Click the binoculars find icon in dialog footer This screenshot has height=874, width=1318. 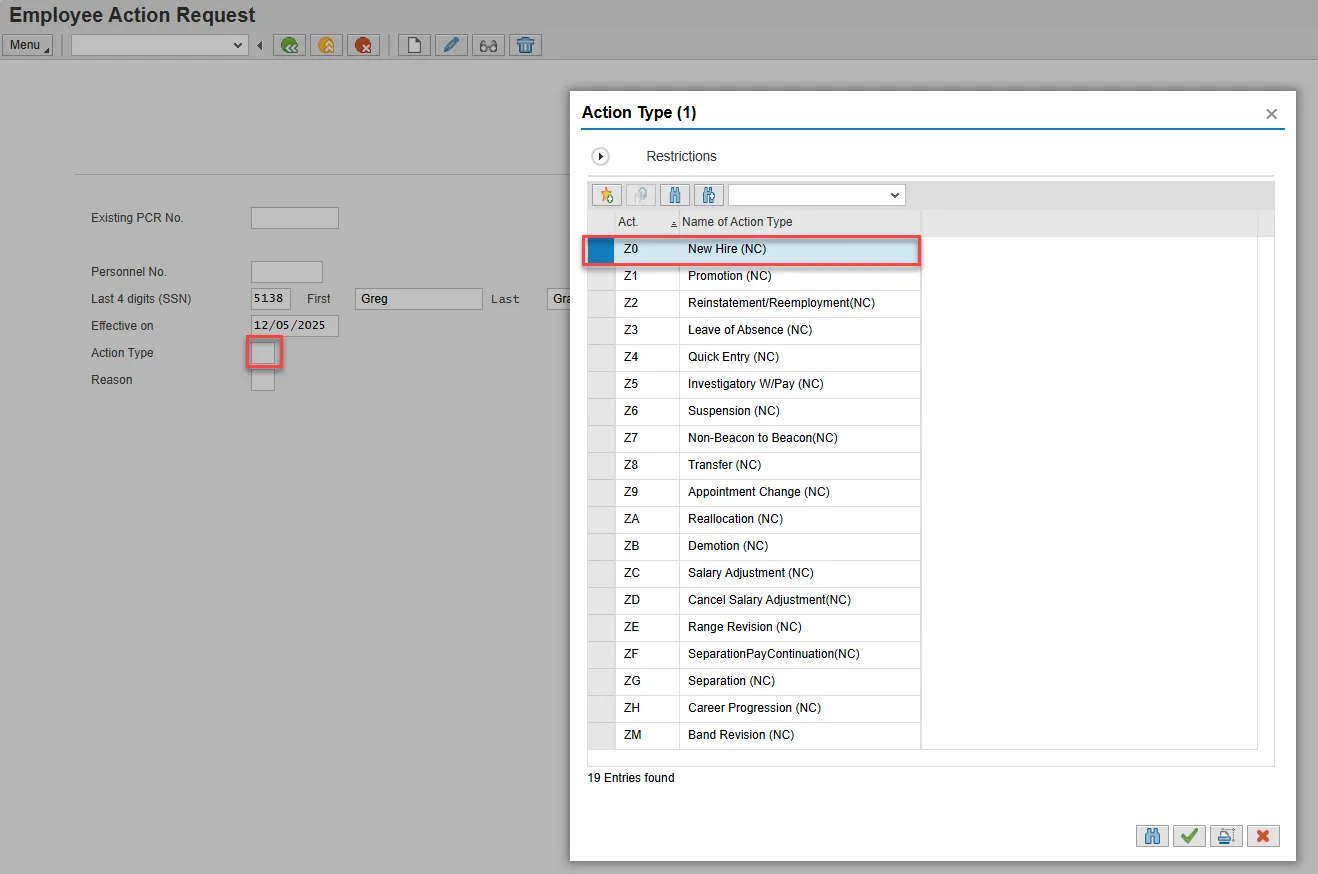pyautogui.click(x=1152, y=836)
